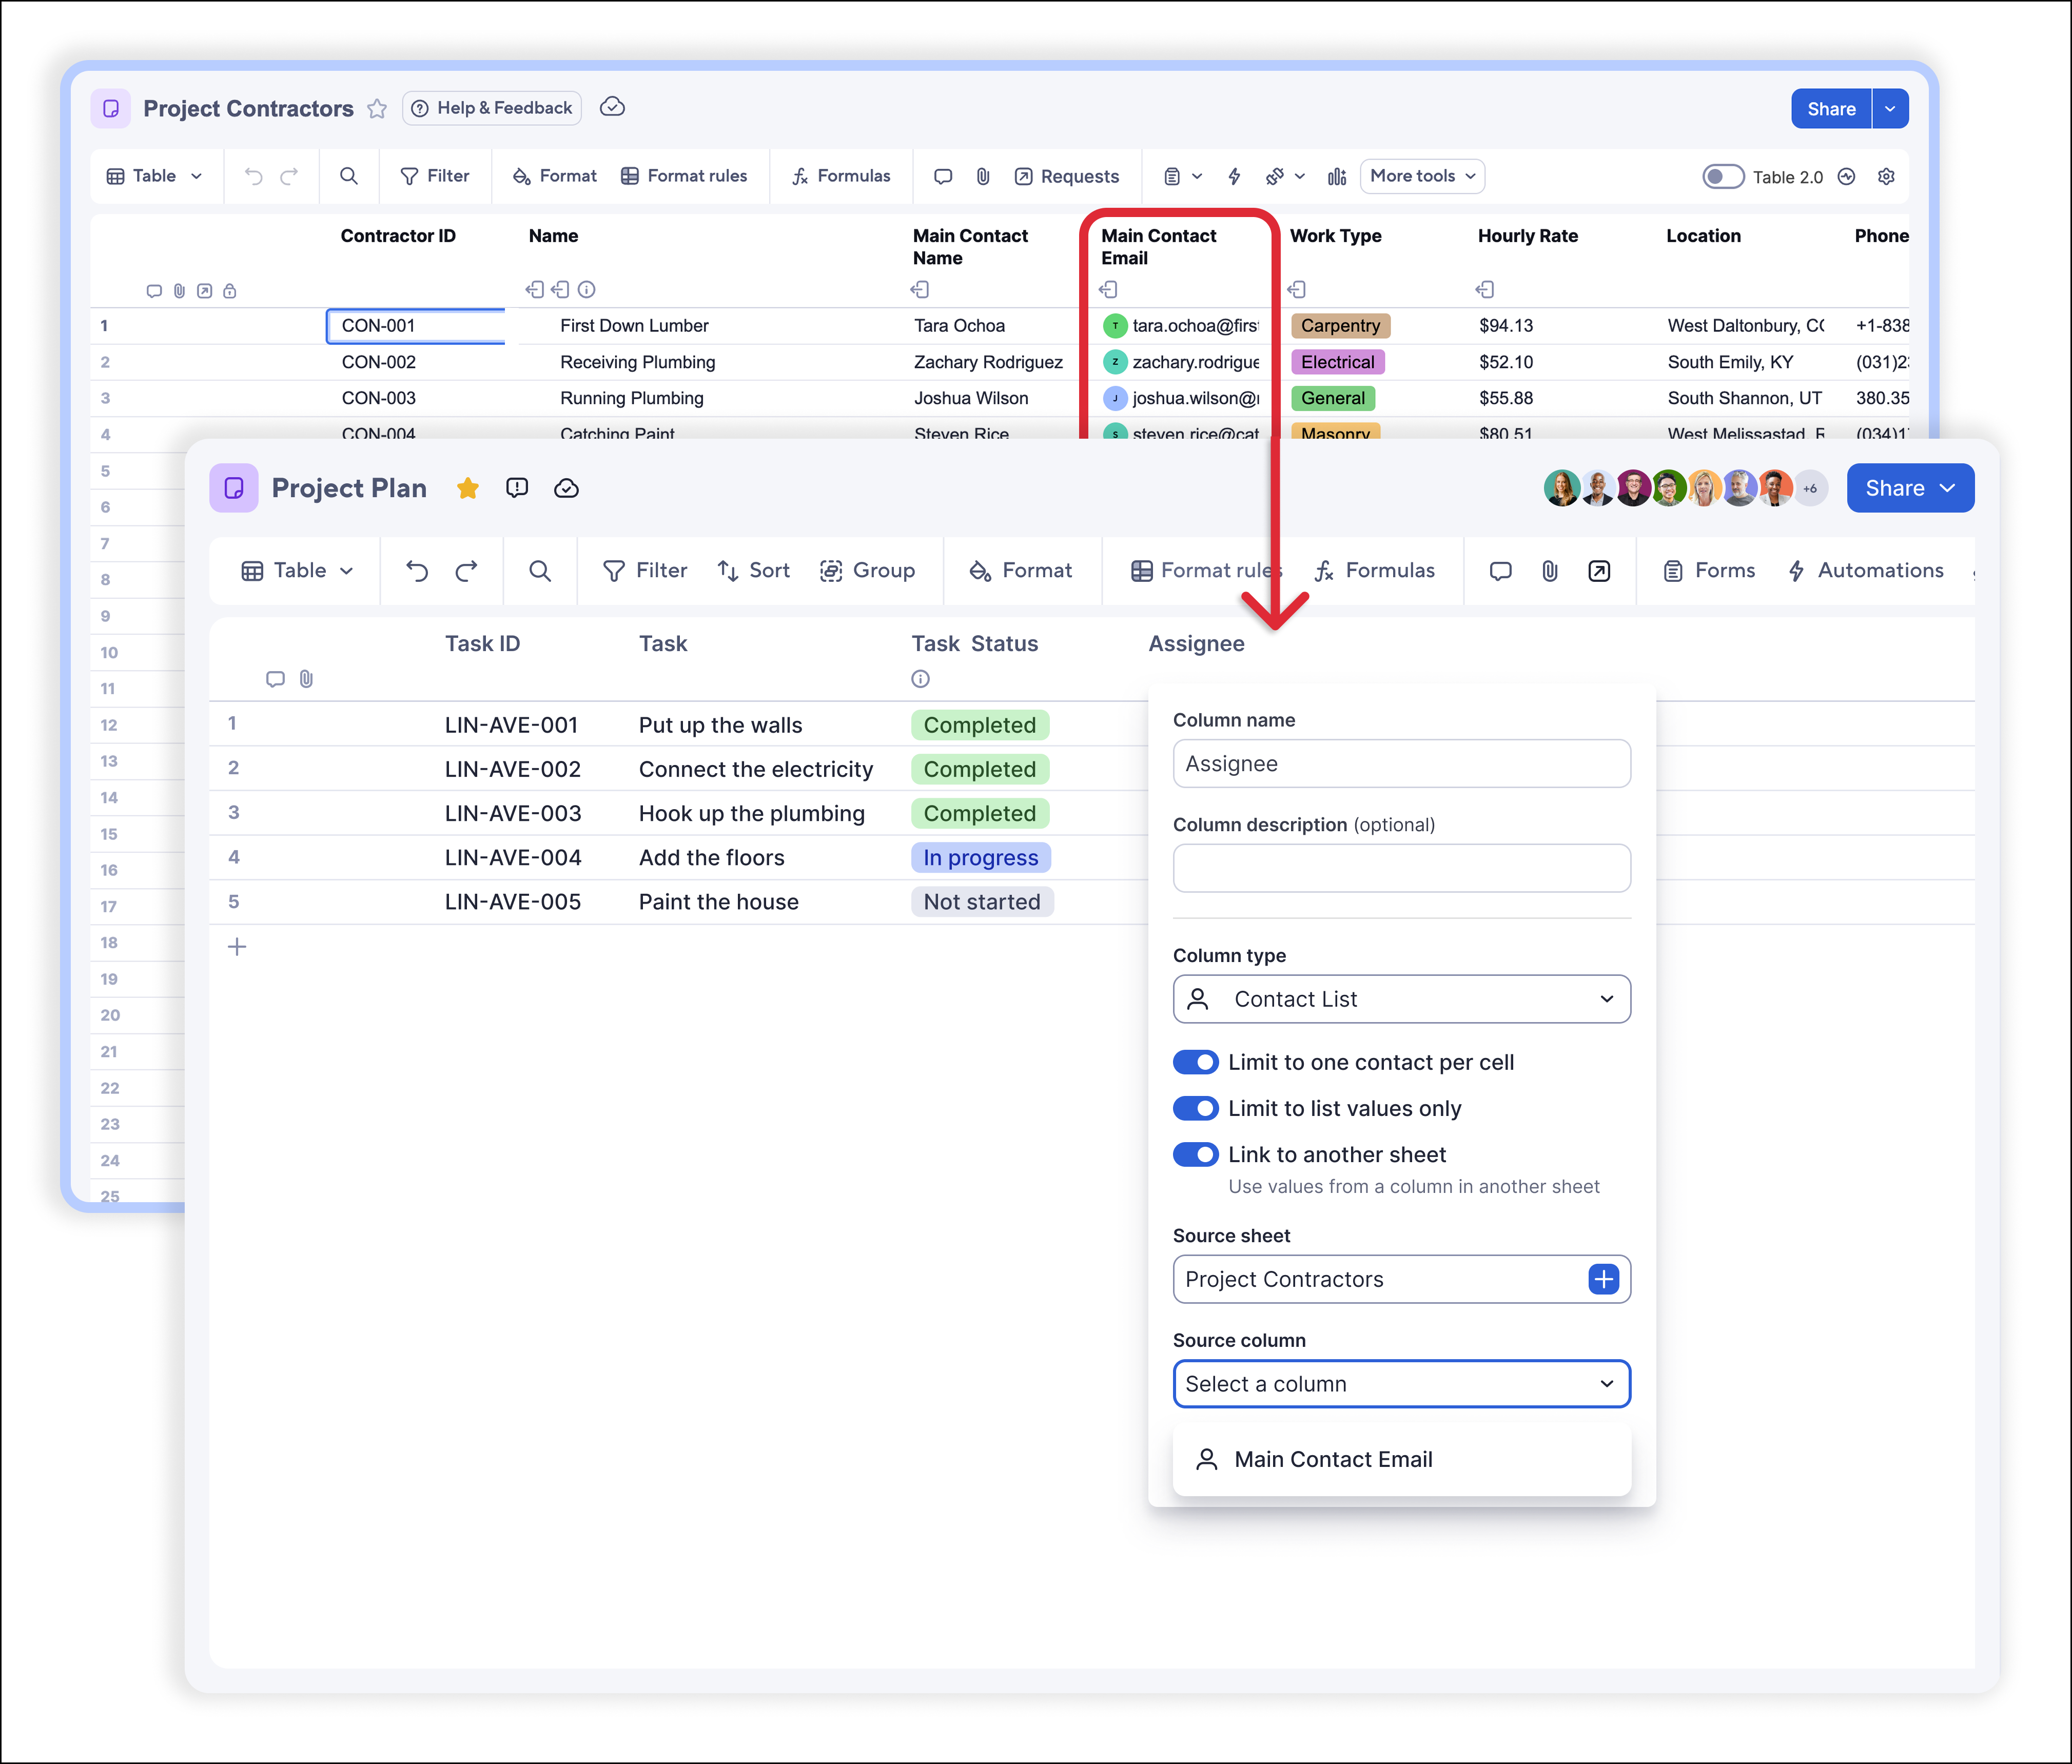Screen dimensions: 2072x1764
Task: Expand the Contact List column type dropdown
Action: pos(1401,999)
